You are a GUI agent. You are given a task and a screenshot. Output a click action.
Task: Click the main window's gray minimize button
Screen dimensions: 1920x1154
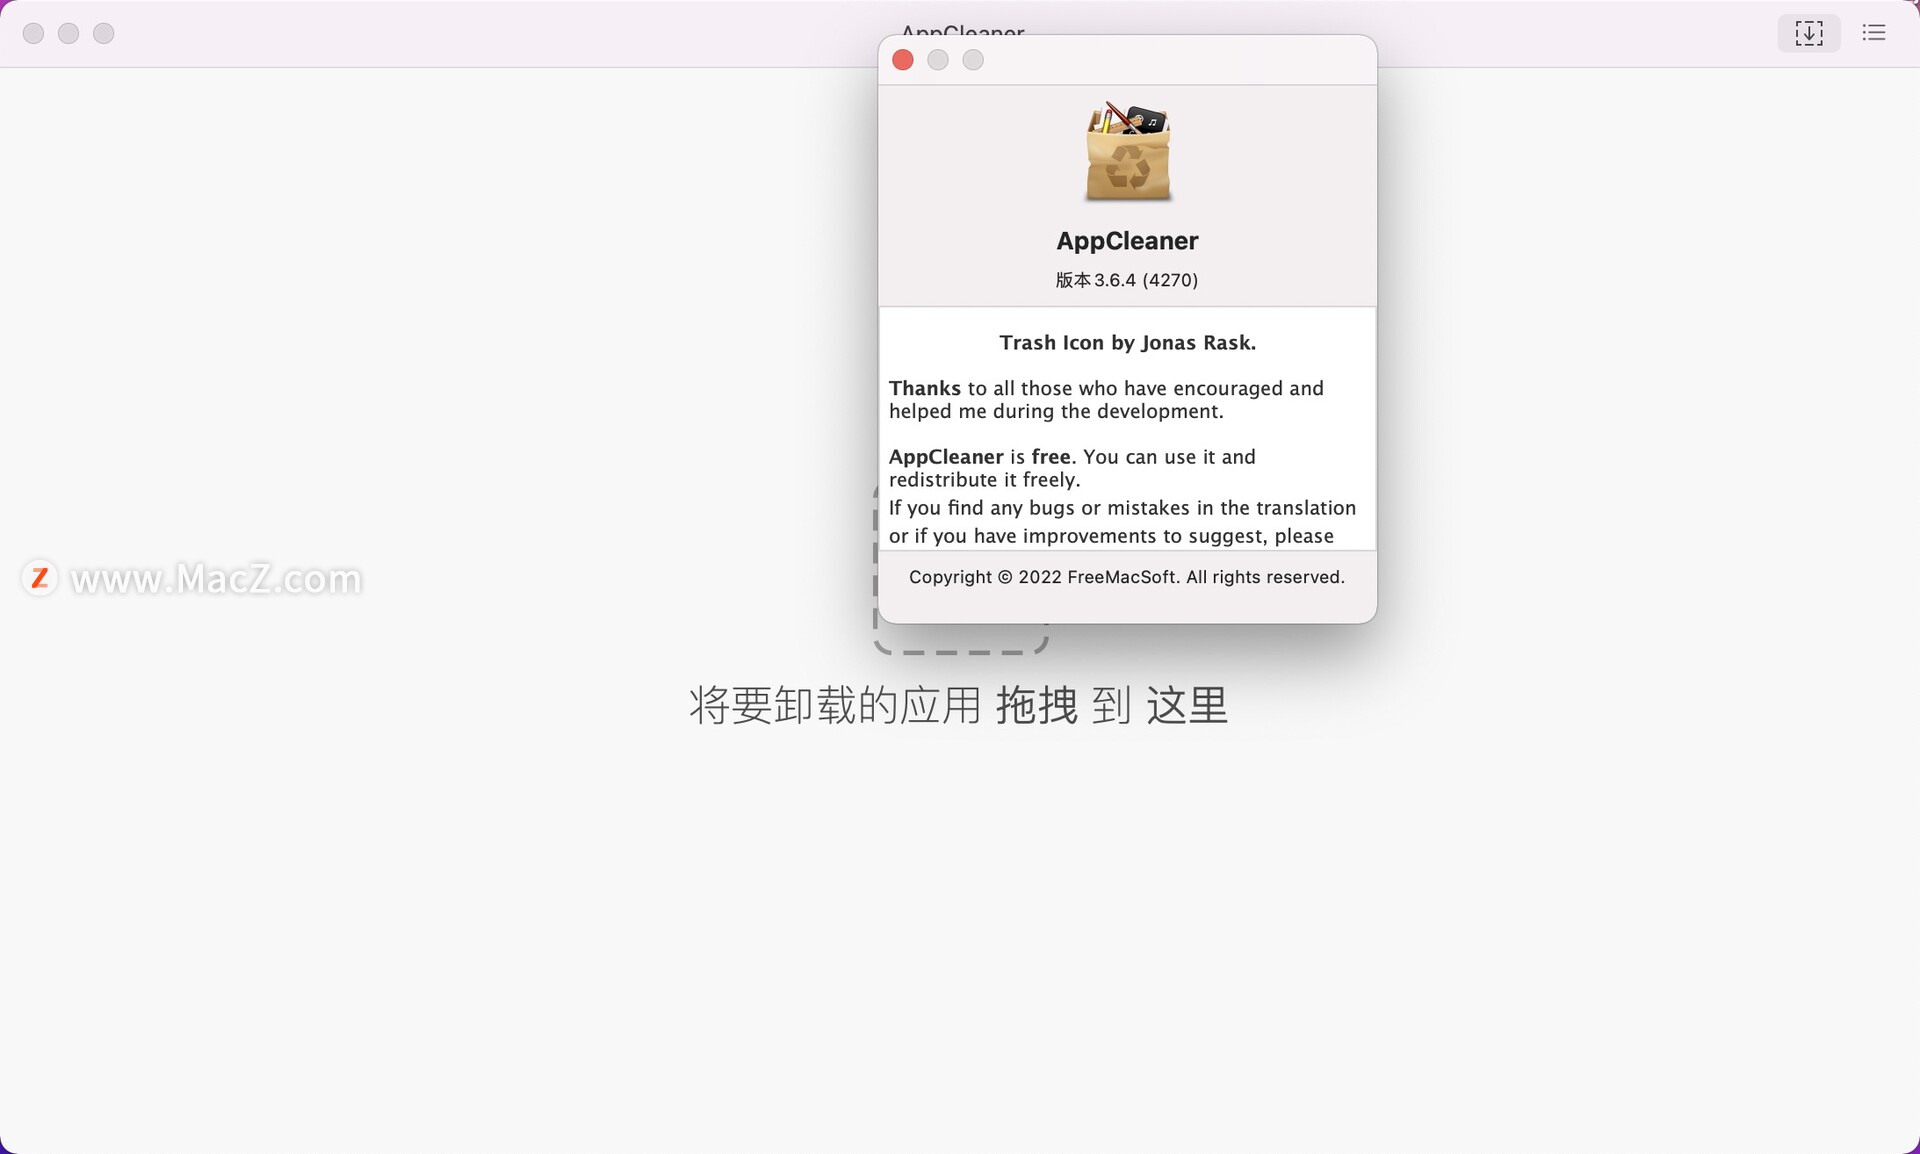pyautogui.click(x=68, y=33)
